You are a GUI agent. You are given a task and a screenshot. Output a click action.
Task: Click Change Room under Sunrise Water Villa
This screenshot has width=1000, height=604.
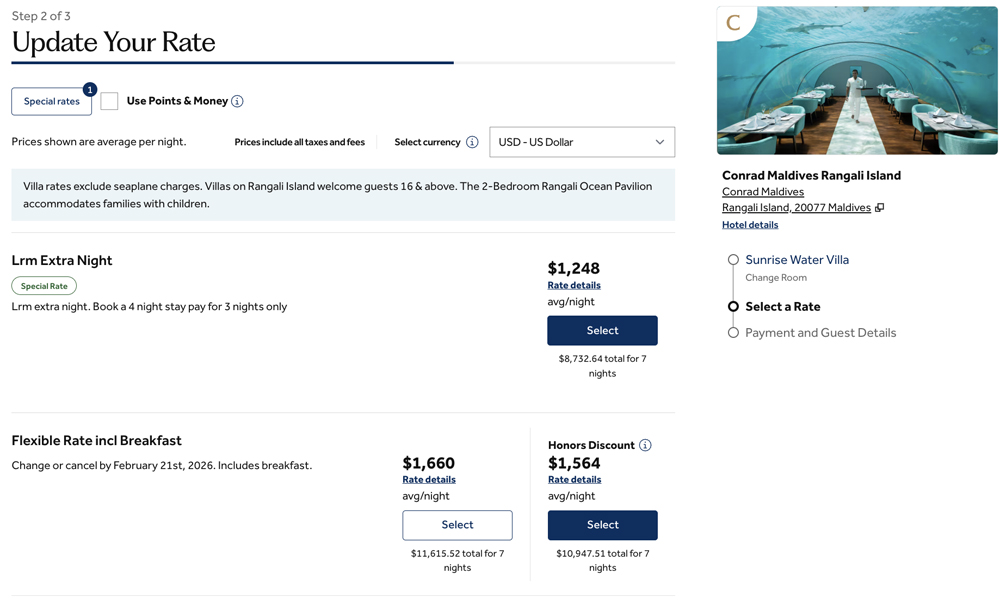(776, 278)
